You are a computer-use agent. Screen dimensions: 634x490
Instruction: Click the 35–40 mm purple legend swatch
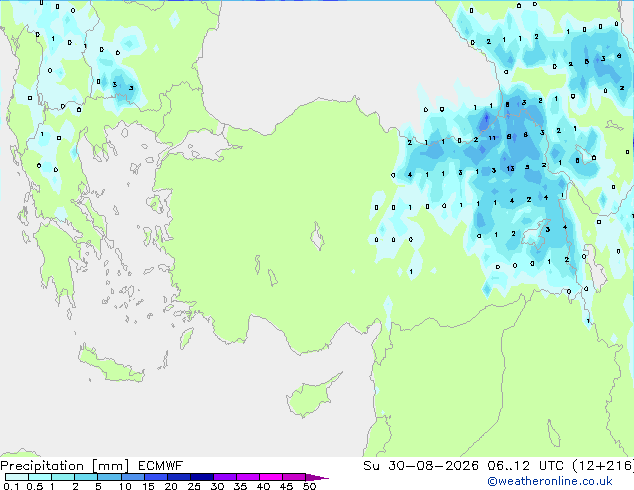click(248, 477)
